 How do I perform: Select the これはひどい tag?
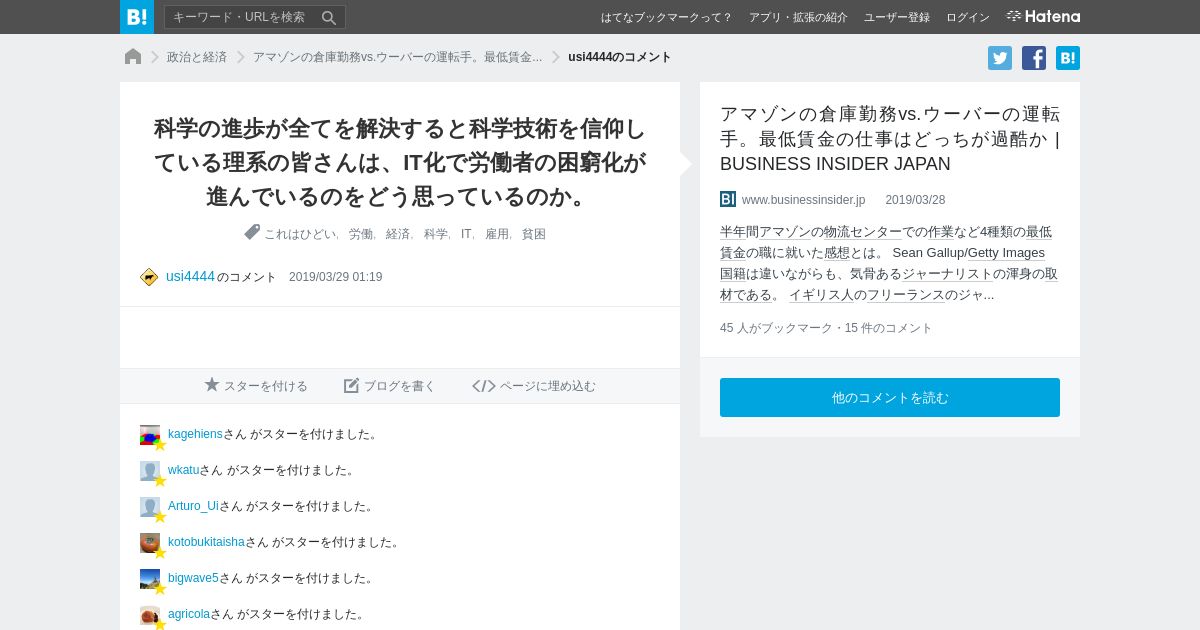tap(299, 234)
